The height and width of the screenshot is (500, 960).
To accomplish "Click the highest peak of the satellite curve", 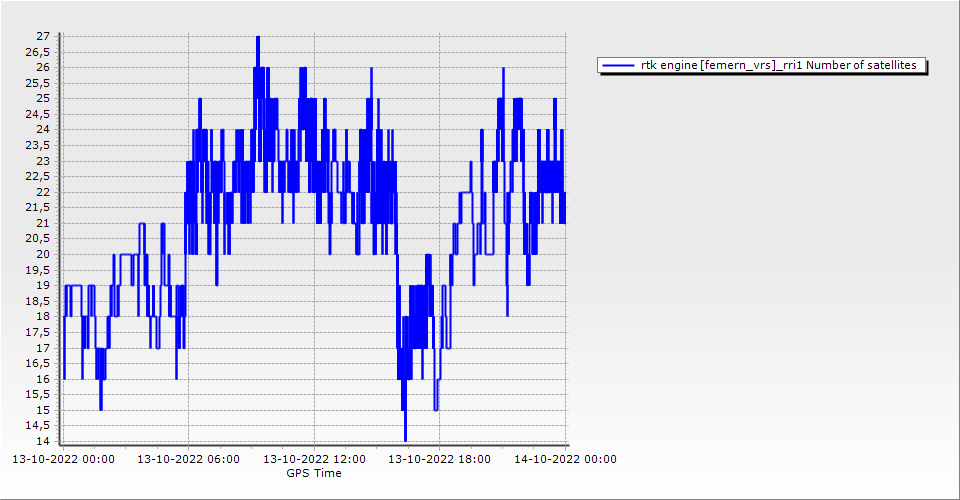I will [258, 38].
